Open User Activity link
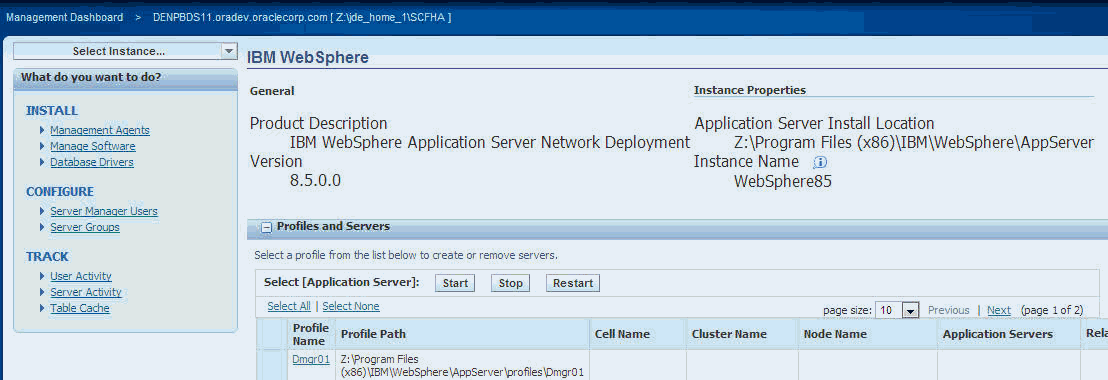Screen dimensions: 1108x380 tap(81, 276)
